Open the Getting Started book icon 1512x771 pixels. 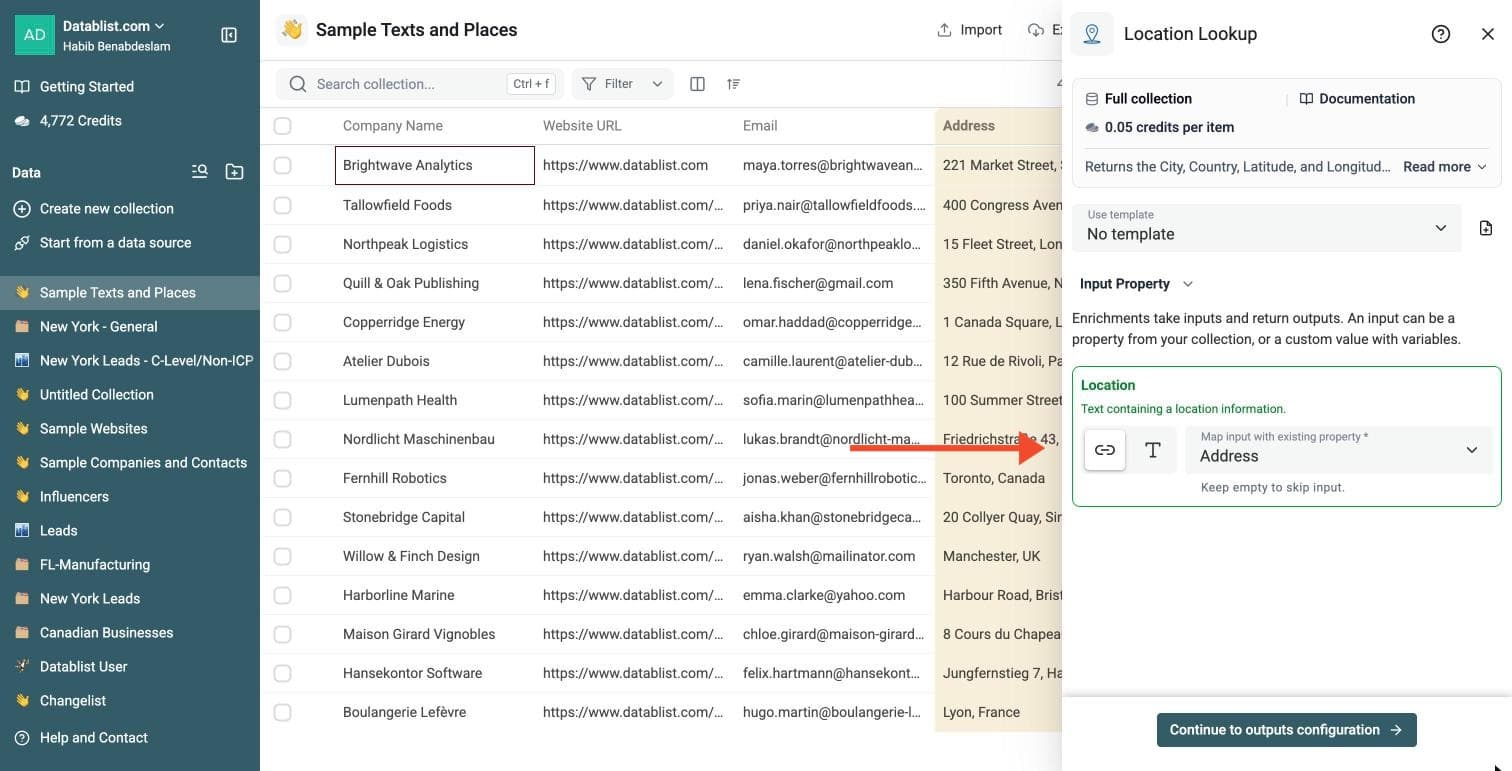pyautogui.click(x=22, y=87)
